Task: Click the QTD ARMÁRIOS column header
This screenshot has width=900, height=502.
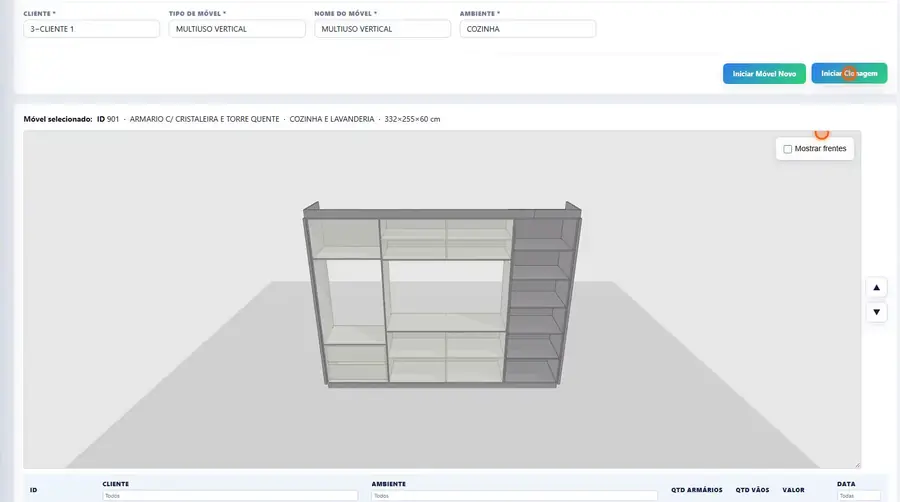Action: tap(697, 490)
